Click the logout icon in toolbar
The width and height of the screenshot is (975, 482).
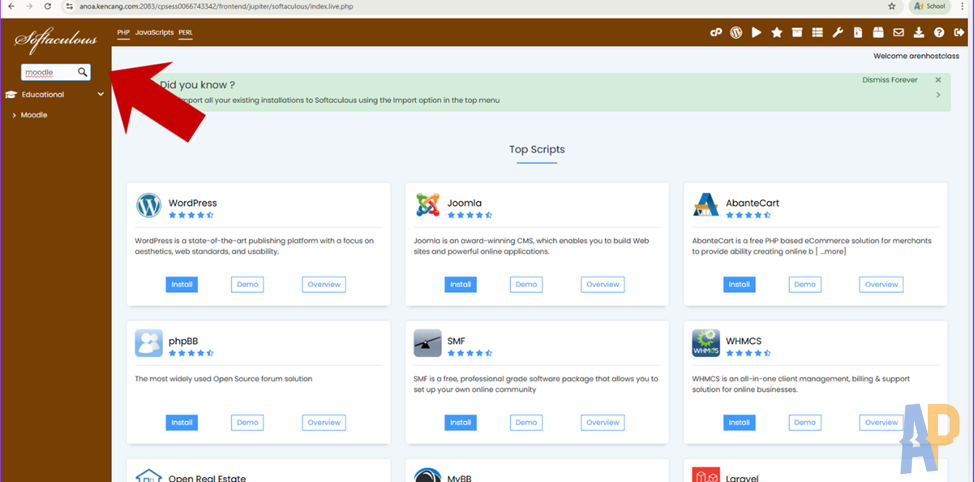[959, 33]
